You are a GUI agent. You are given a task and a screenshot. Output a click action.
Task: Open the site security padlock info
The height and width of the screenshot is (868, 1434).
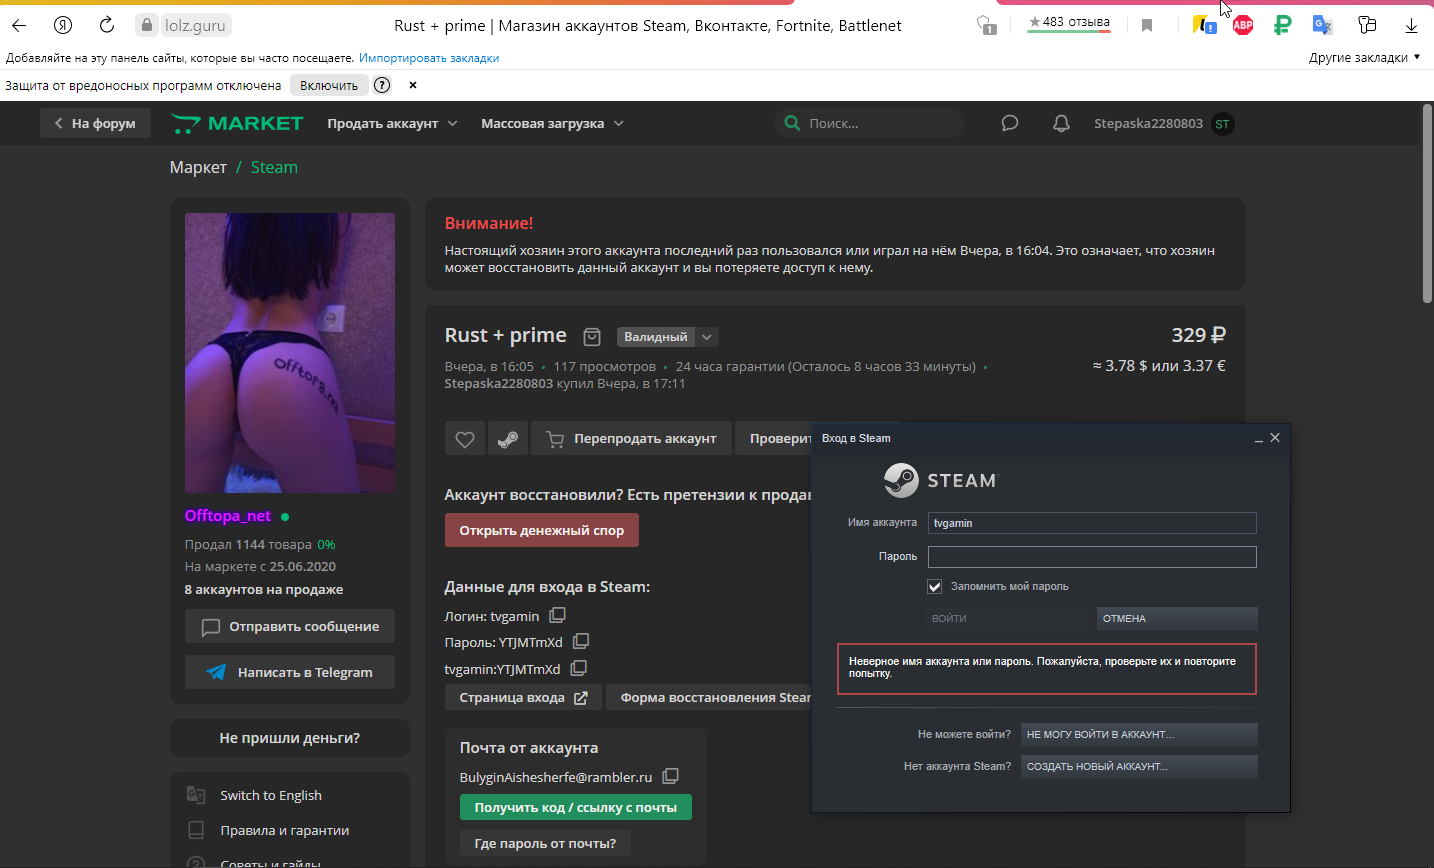[147, 25]
